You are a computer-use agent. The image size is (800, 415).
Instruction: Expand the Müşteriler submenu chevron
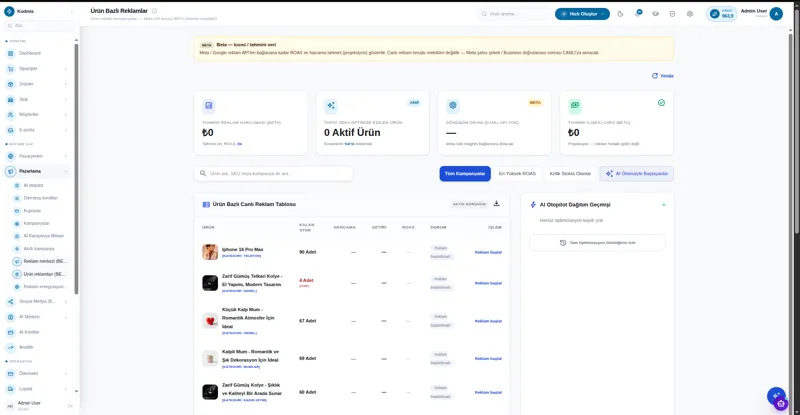(x=66, y=115)
